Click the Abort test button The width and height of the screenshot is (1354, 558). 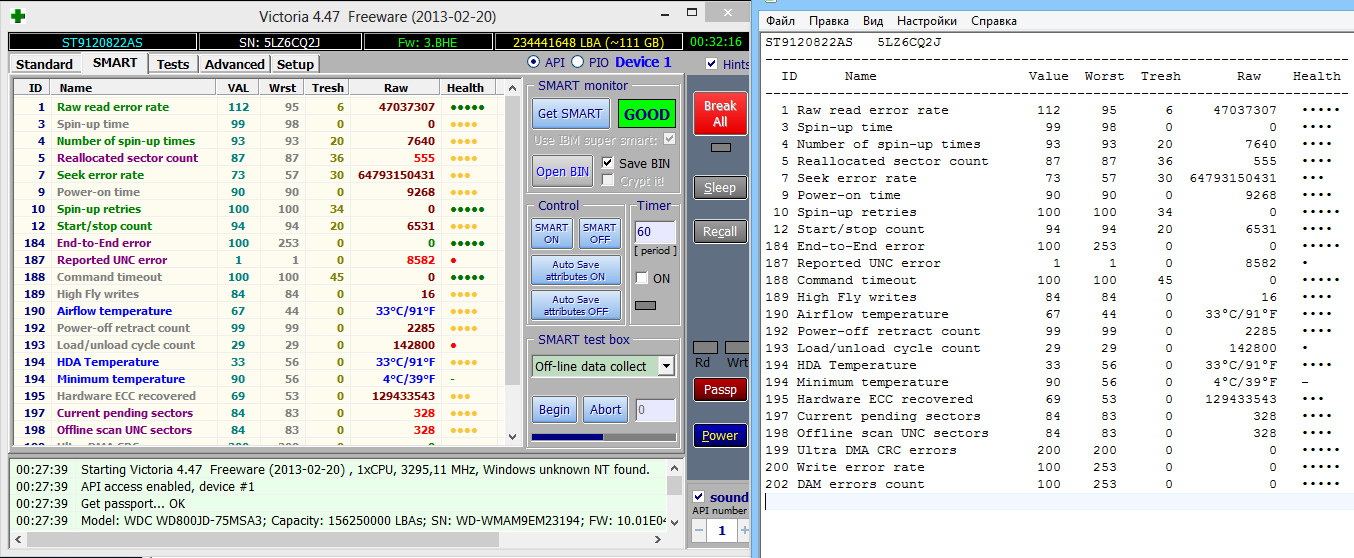coord(605,409)
